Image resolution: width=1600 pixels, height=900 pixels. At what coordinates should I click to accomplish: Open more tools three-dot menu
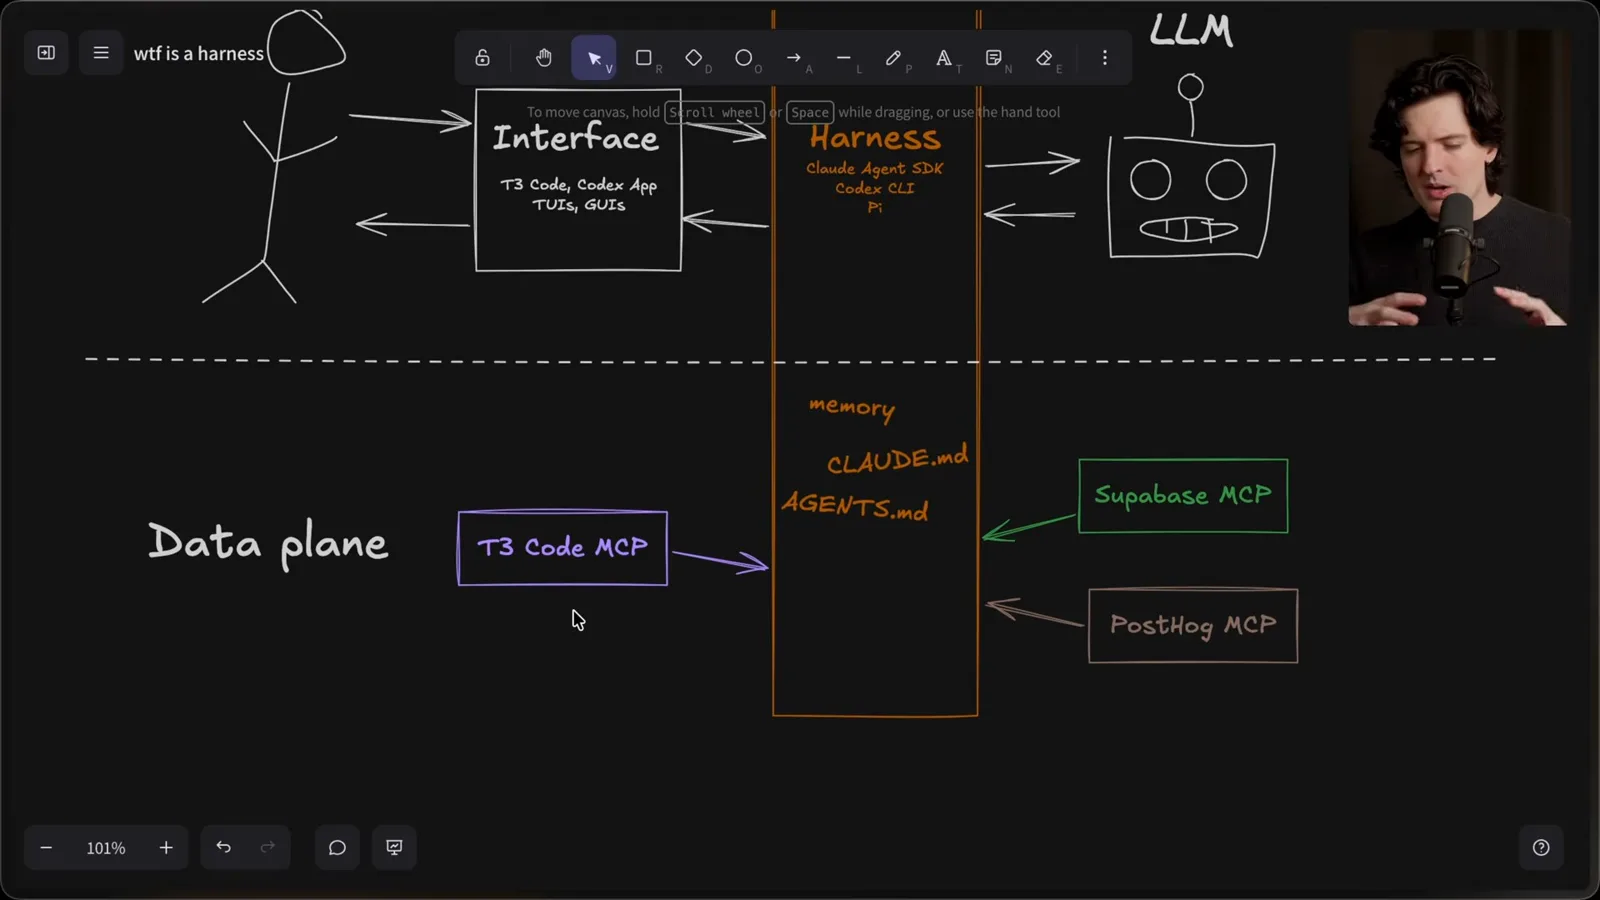1105,58
